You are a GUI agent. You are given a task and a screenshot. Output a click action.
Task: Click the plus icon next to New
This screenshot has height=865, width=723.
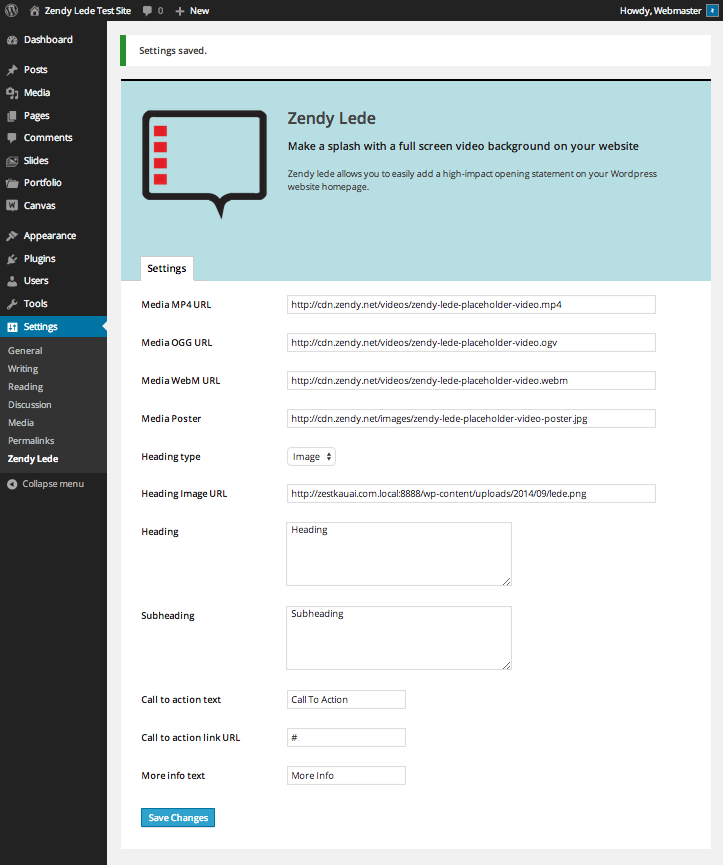[x=179, y=11]
